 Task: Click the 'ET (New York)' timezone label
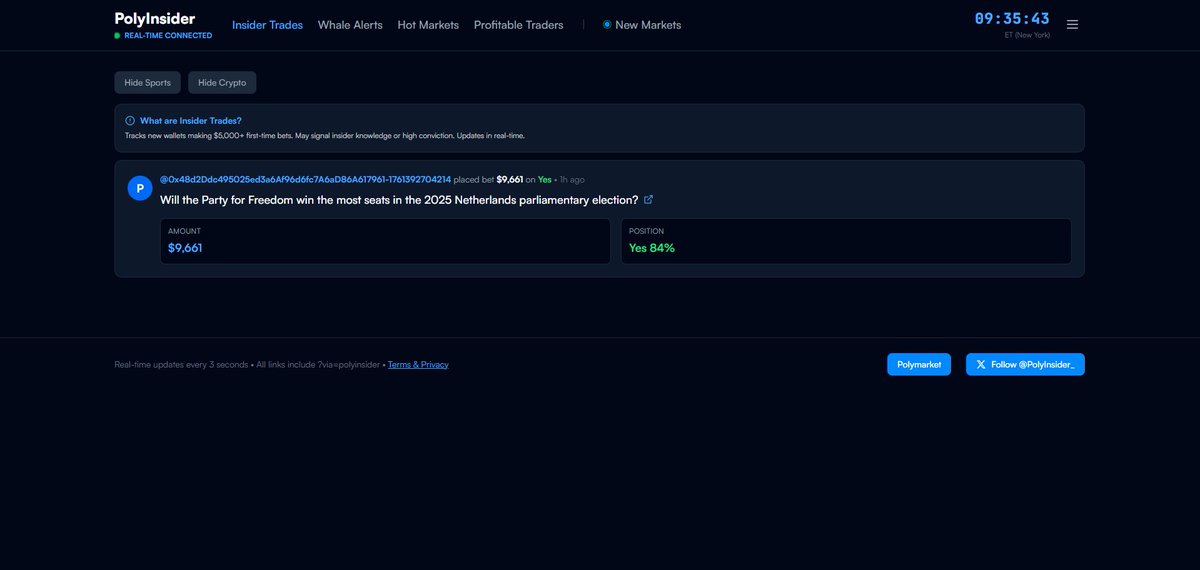(1027, 35)
